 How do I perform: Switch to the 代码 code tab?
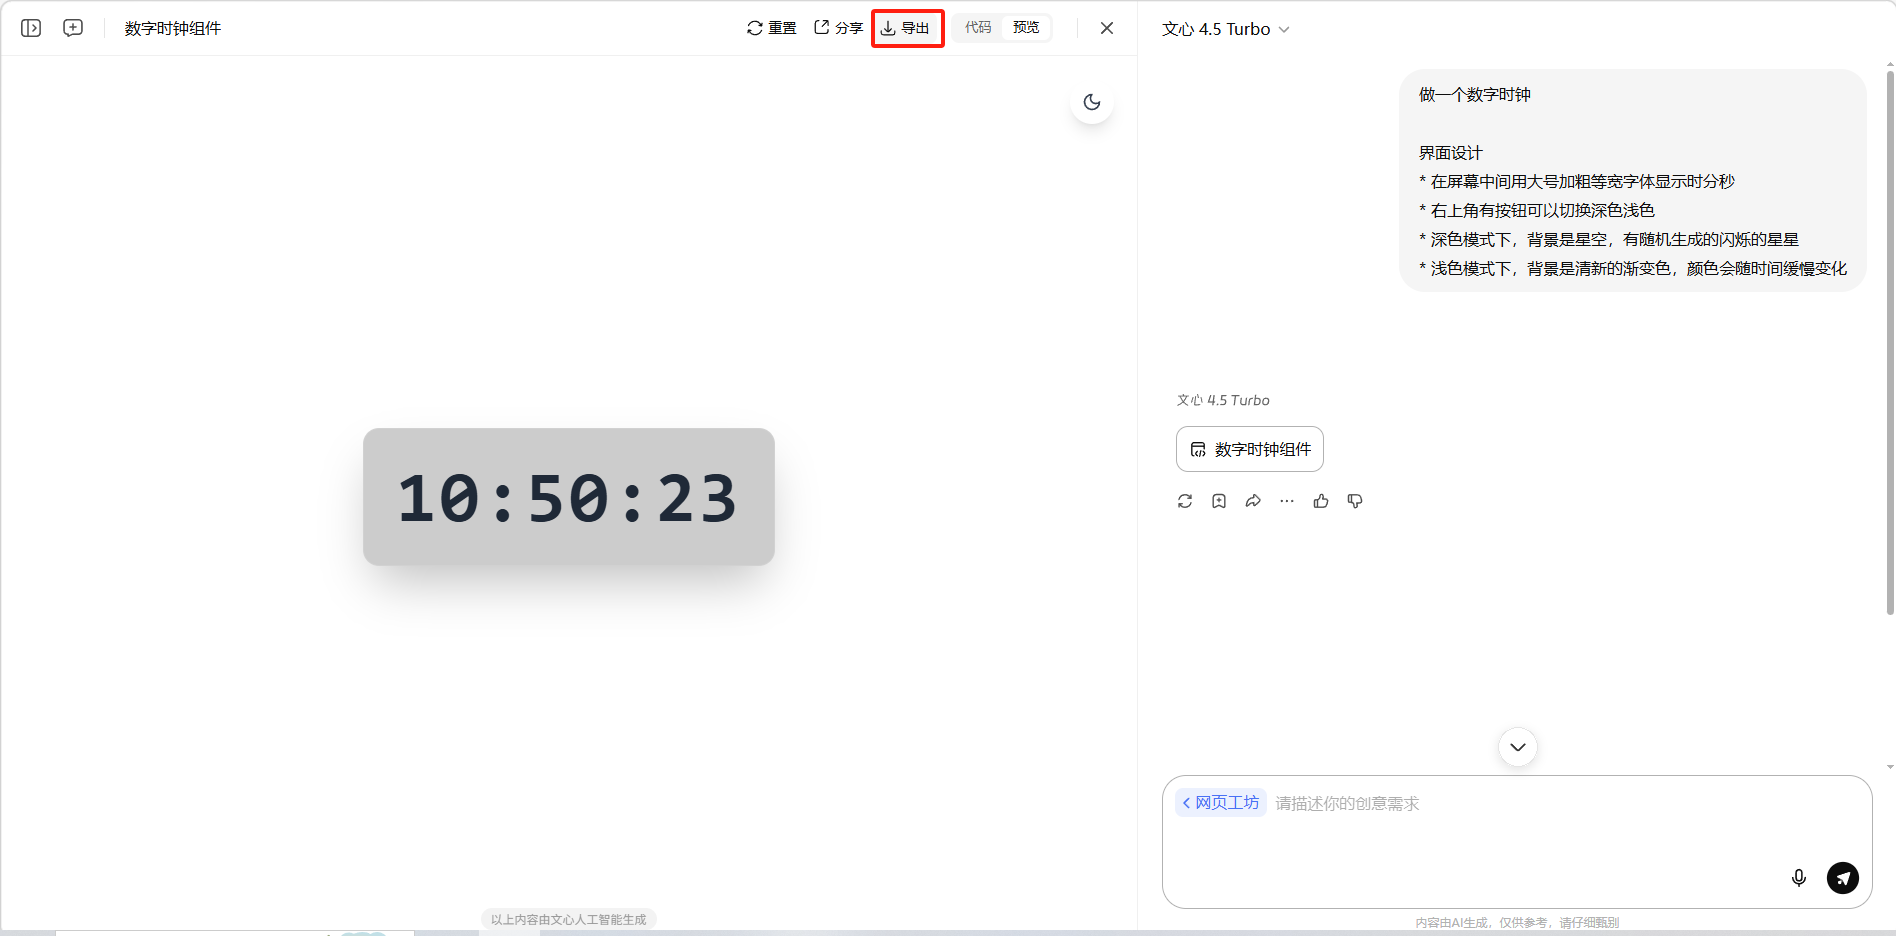pyautogui.click(x=977, y=28)
